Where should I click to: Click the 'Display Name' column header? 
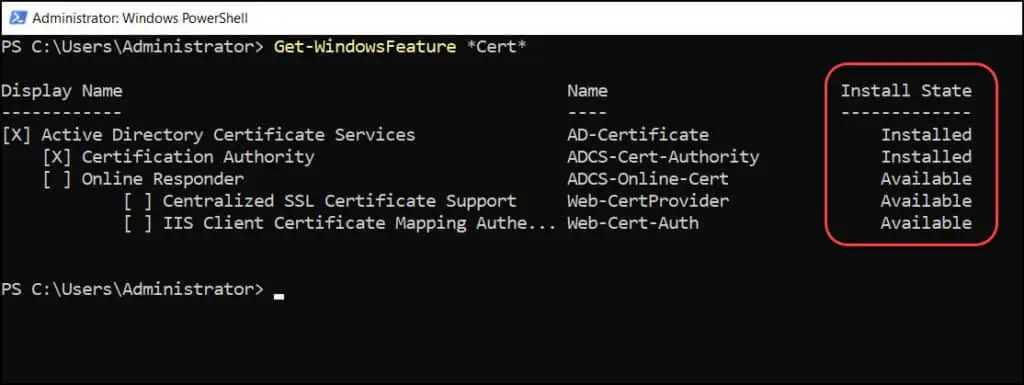61,91
